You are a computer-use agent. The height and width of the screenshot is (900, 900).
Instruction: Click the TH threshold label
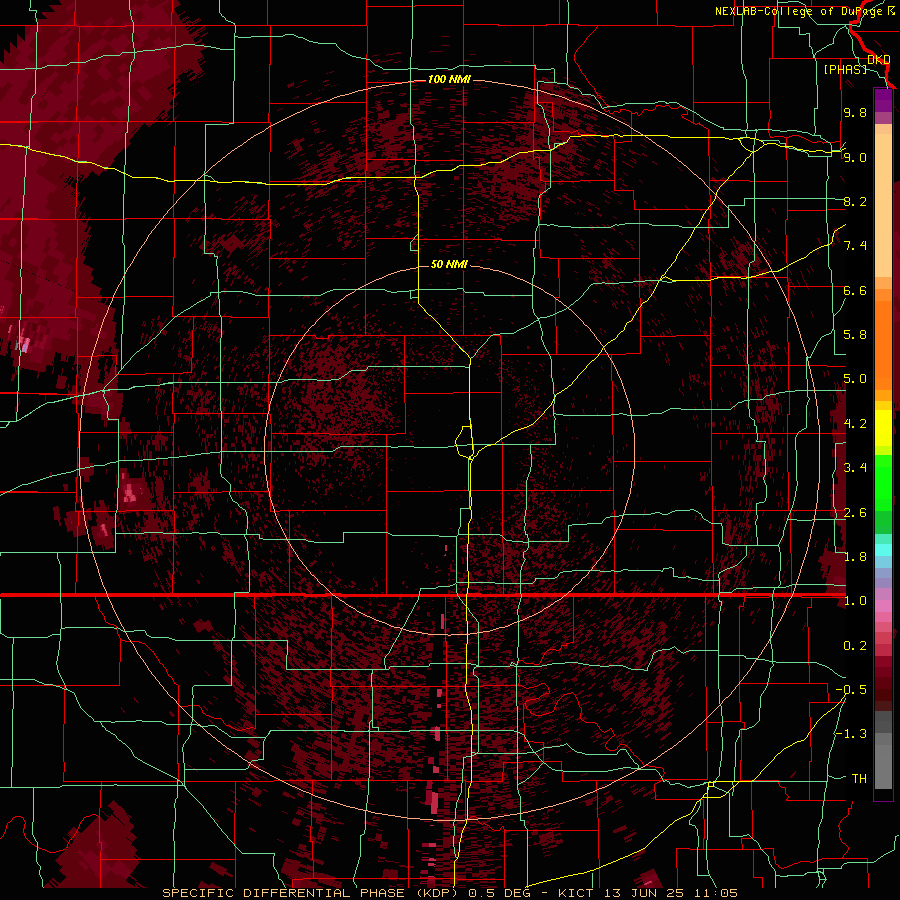(x=859, y=779)
